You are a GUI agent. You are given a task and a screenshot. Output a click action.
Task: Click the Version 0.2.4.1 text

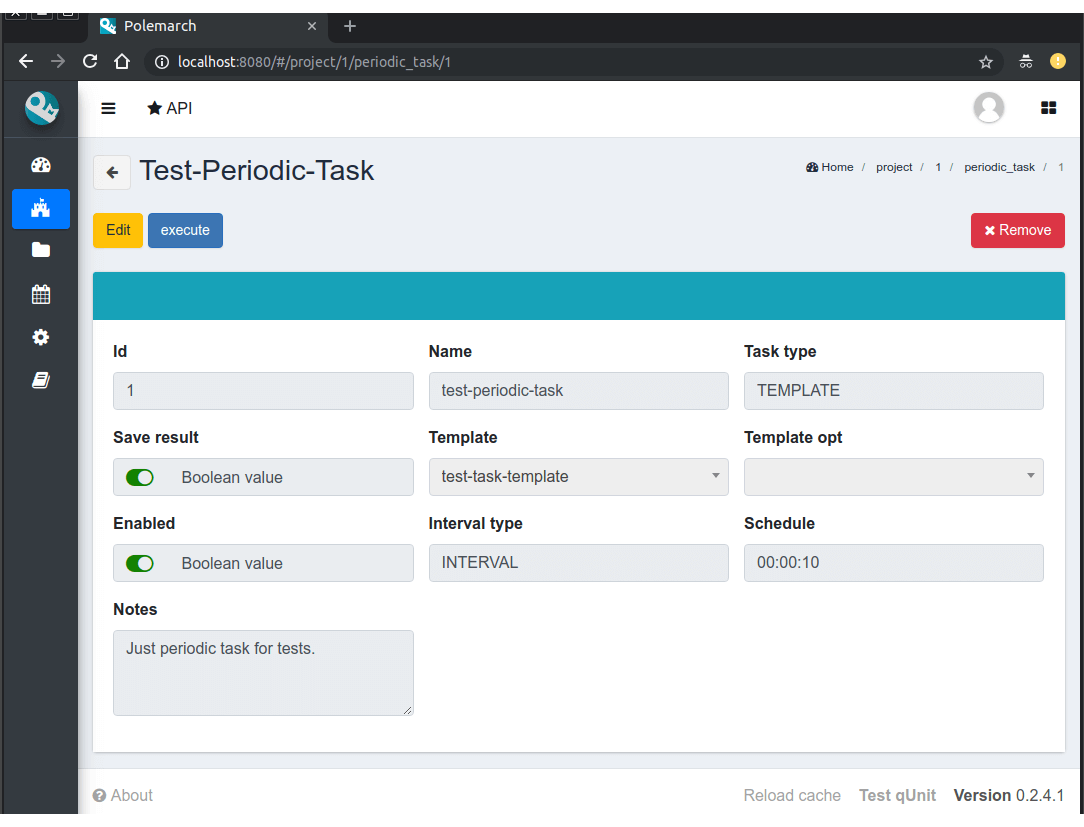[1009, 795]
